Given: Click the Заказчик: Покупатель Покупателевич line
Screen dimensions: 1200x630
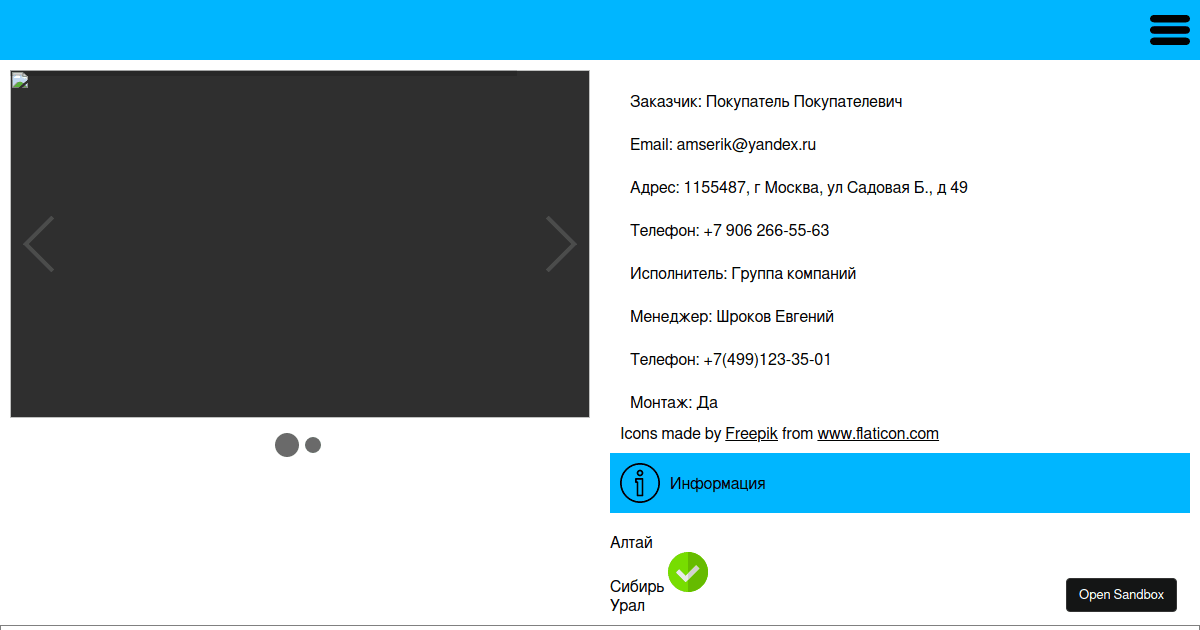Looking at the screenshot, I should click(x=766, y=101).
